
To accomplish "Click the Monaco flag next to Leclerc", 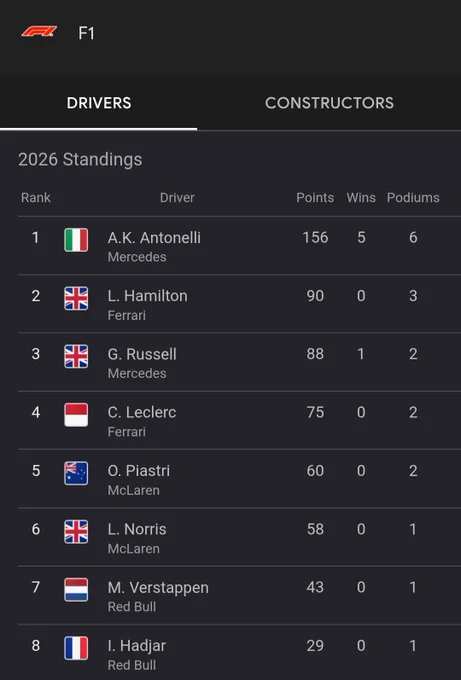I will click(x=76, y=415).
